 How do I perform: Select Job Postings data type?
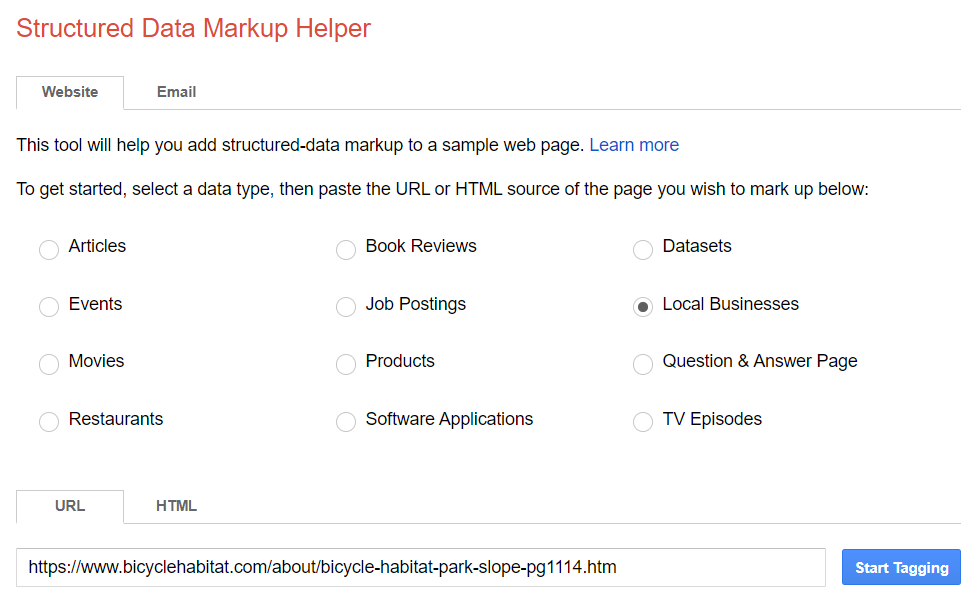[x=345, y=307]
